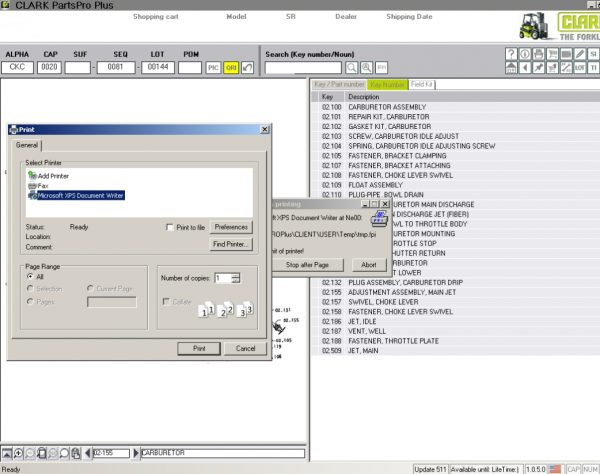Click Stop after Page button
600x474 pixels.
[x=307, y=265]
